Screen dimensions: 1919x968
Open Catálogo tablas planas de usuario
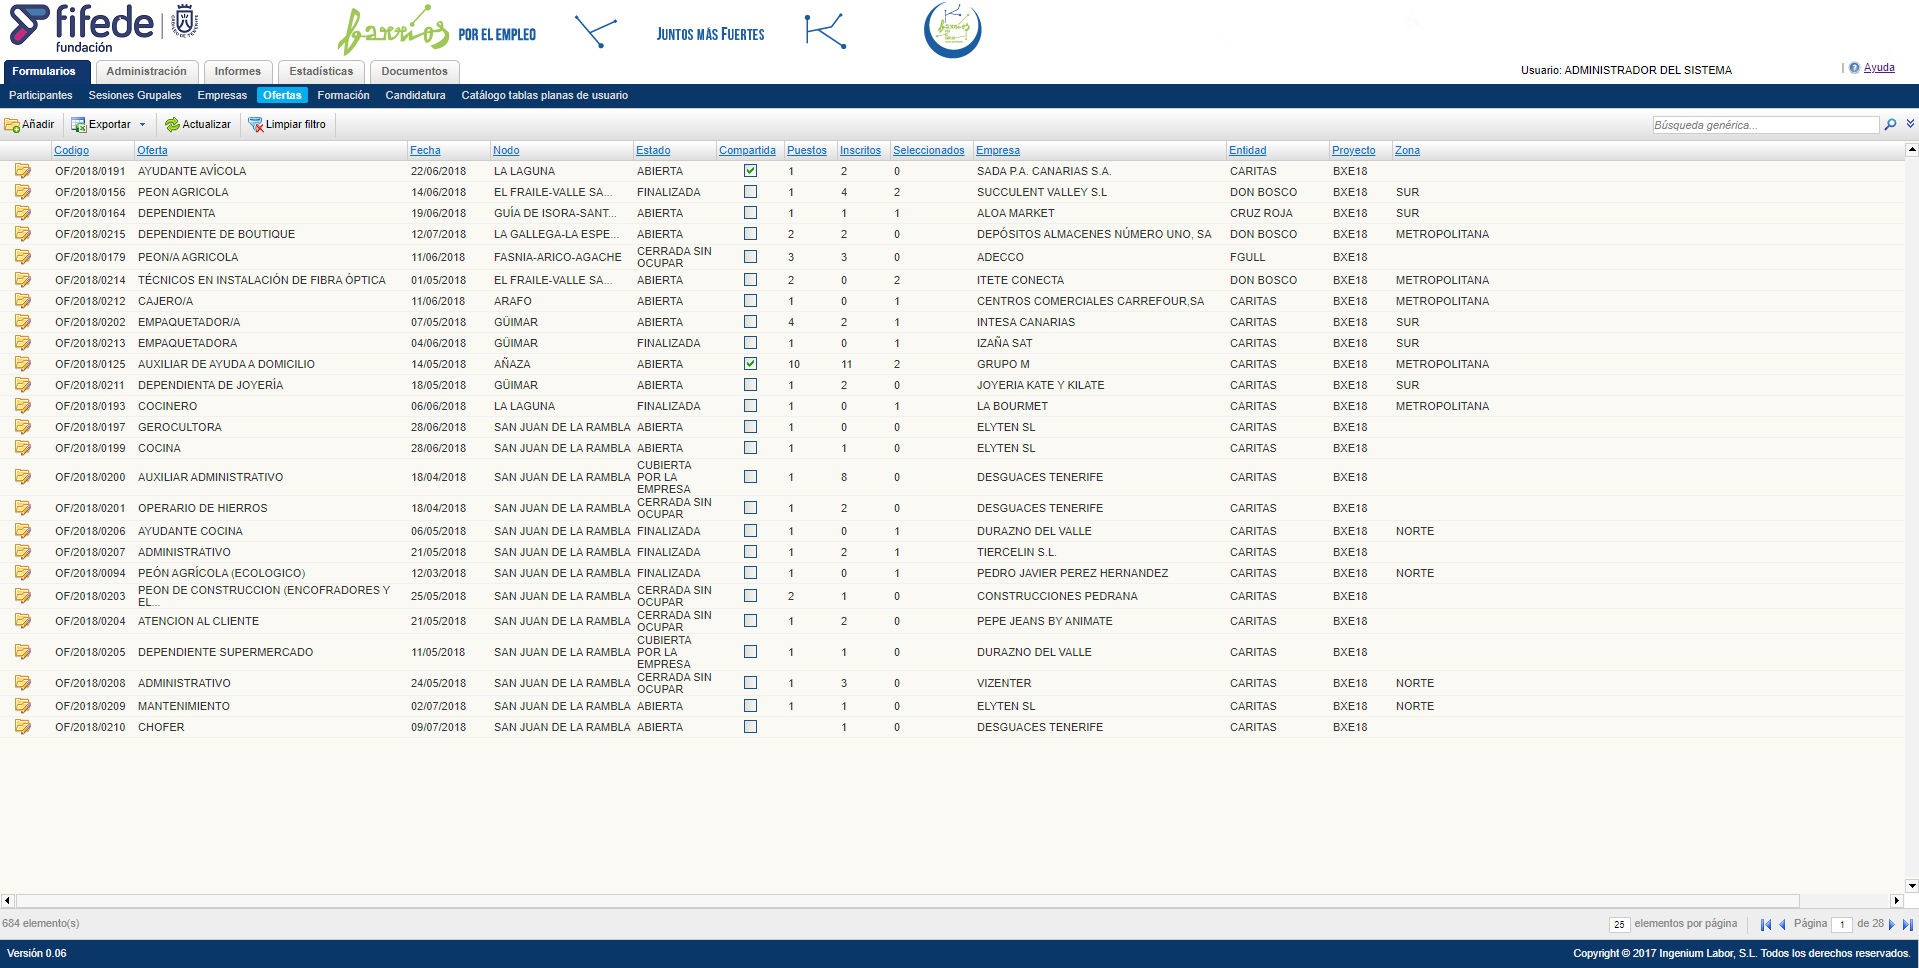click(544, 96)
